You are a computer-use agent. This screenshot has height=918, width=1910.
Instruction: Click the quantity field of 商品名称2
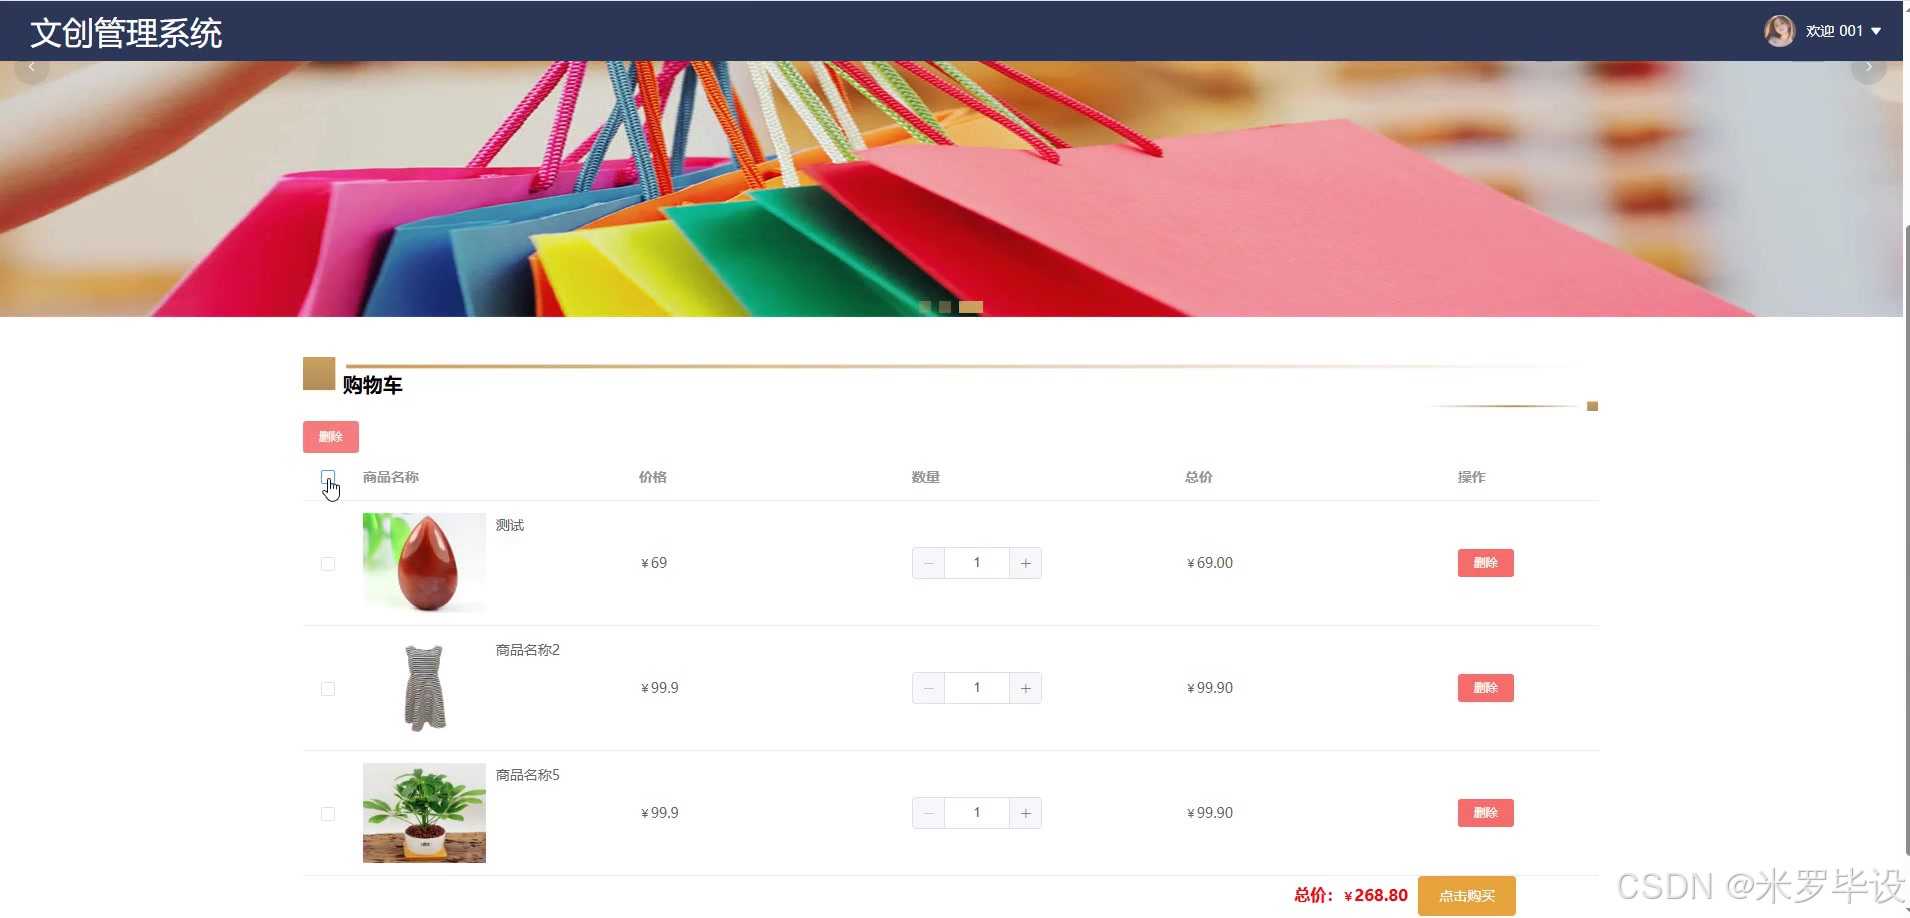coord(977,688)
